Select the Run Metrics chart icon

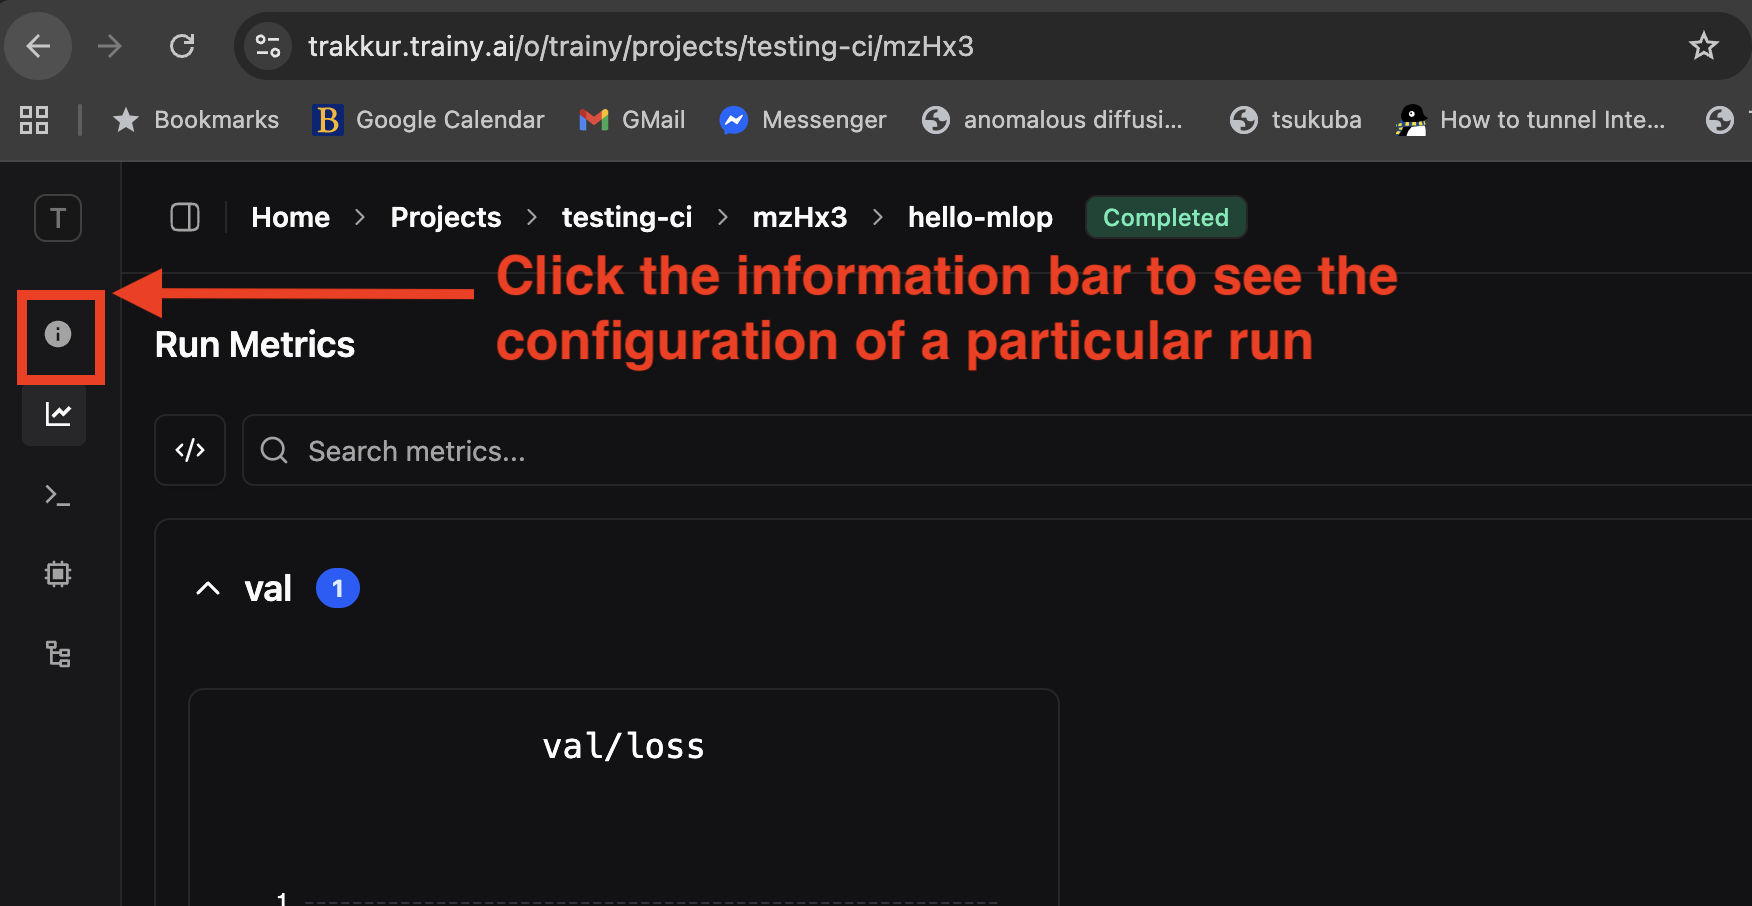click(x=55, y=415)
